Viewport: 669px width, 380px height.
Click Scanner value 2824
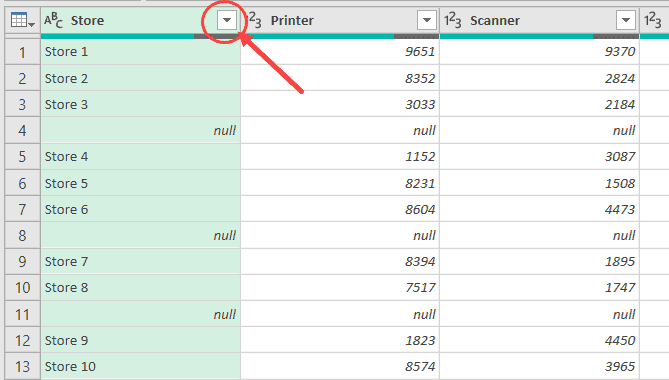pos(540,78)
